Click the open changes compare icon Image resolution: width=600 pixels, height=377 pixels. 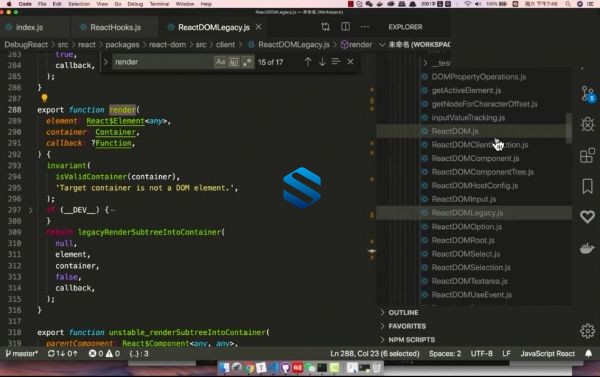325,27
